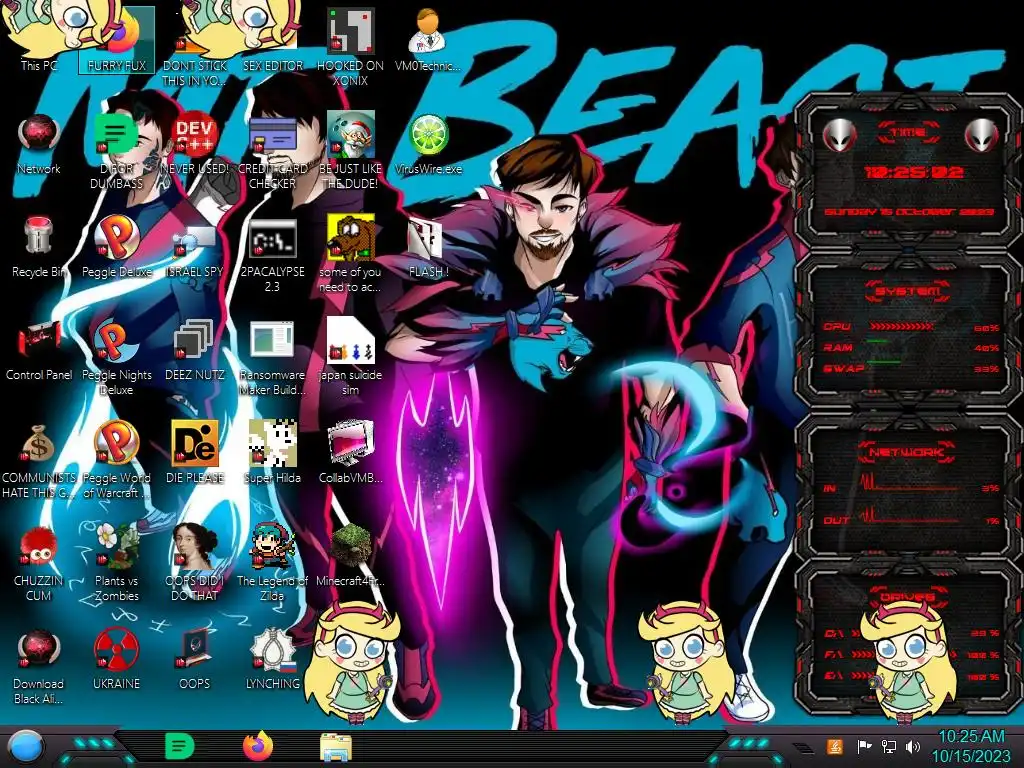Open the DEEZ NUTZ stacked-windows icon

click(195, 350)
